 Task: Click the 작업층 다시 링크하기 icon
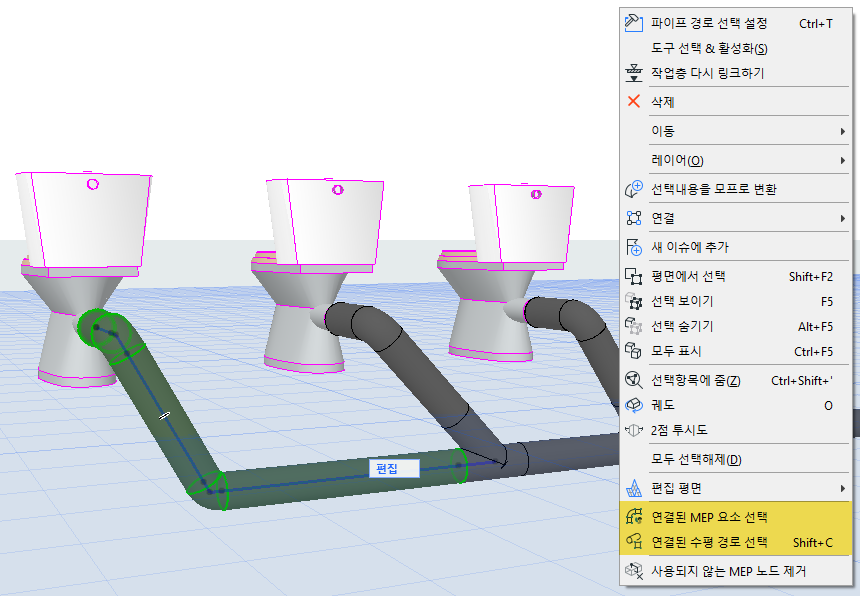pos(633,73)
